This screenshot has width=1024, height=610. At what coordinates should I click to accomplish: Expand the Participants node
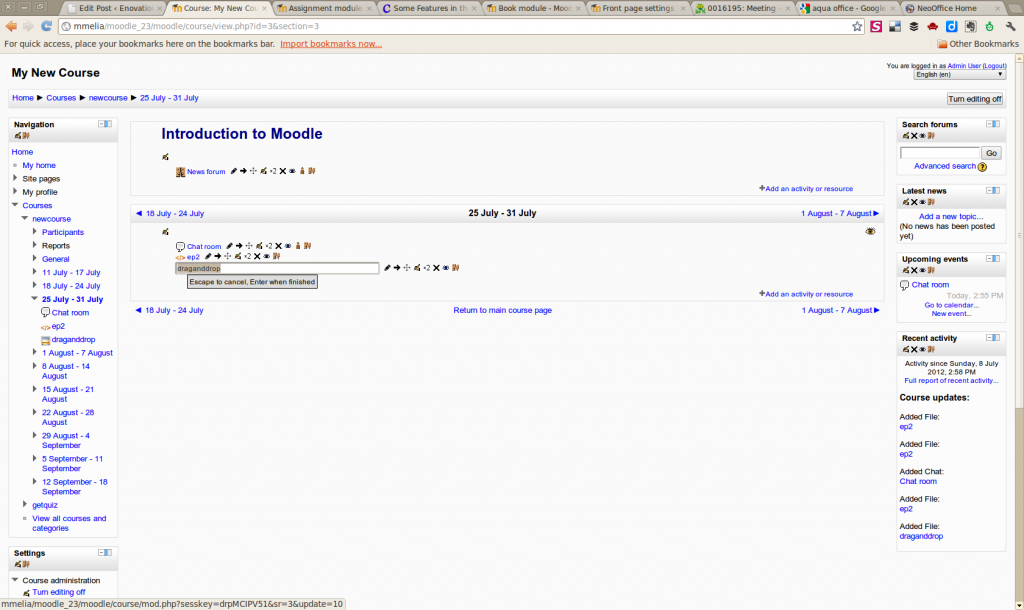(35, 232)
